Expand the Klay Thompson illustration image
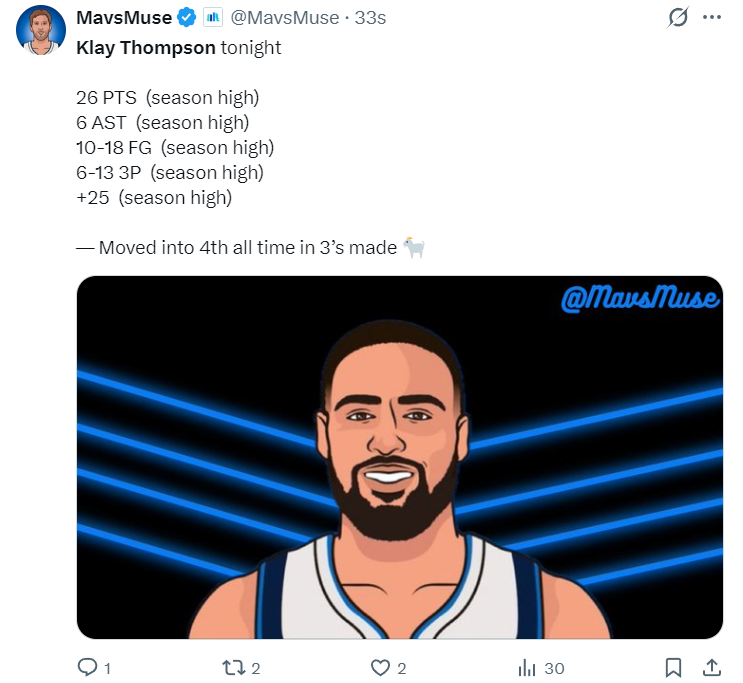Image resolution: width=743 pixels, height=683 pixels. [x=399, y=457]
